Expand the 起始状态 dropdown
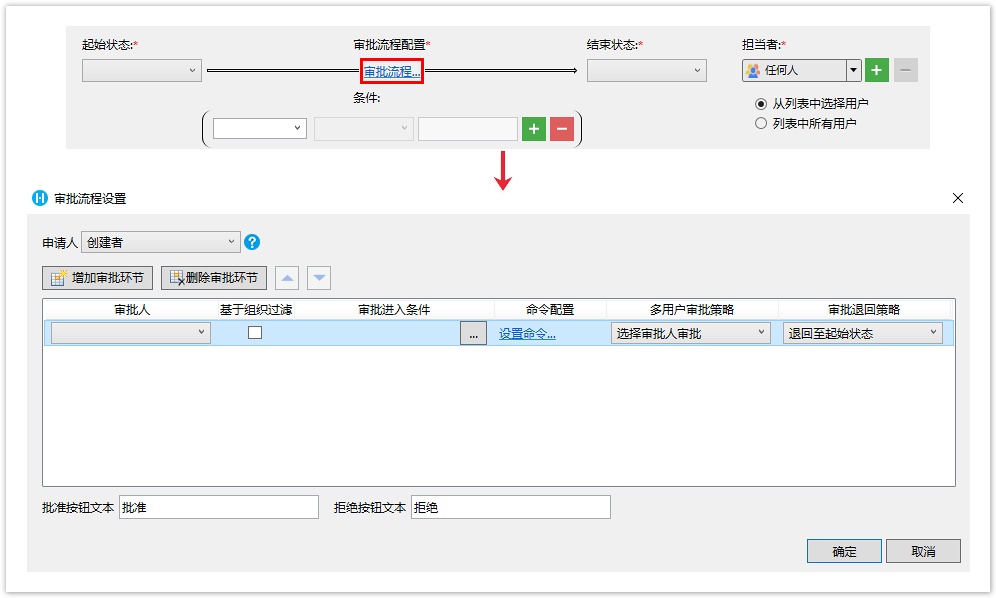This screenshot has height=598, width=996. (x=142, y=71)
